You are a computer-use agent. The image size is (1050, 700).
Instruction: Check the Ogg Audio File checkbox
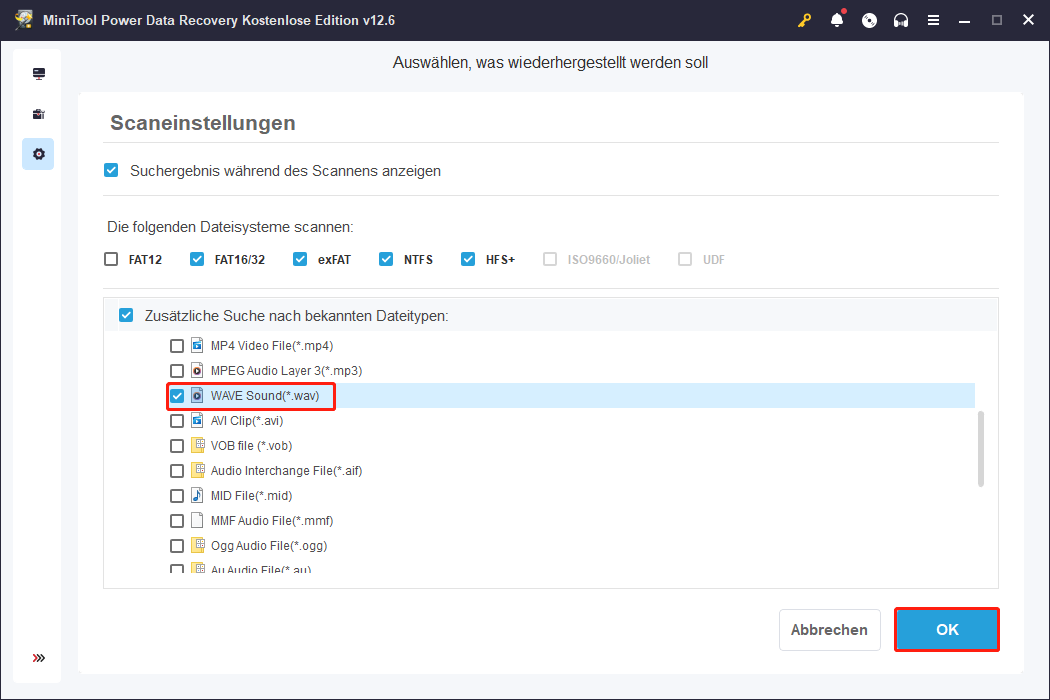tap(177, 546)
